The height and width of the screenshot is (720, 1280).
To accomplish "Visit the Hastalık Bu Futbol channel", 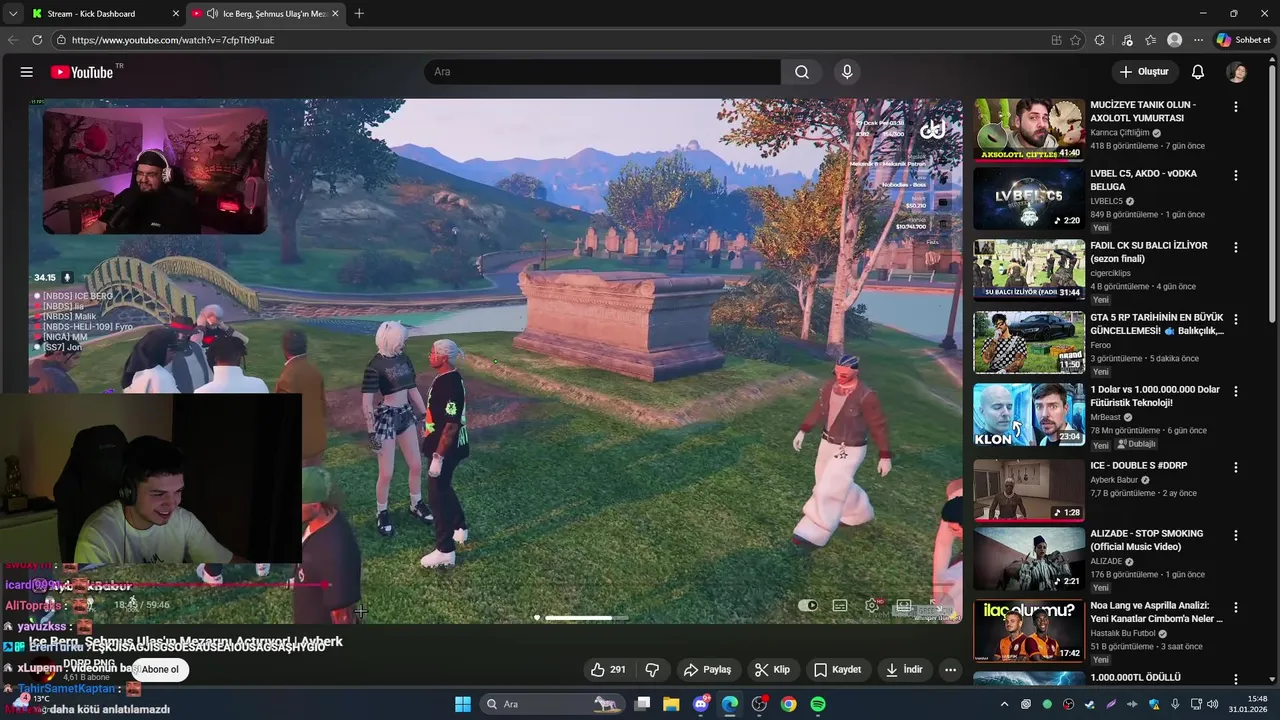I will click(x=1123, y=633).
